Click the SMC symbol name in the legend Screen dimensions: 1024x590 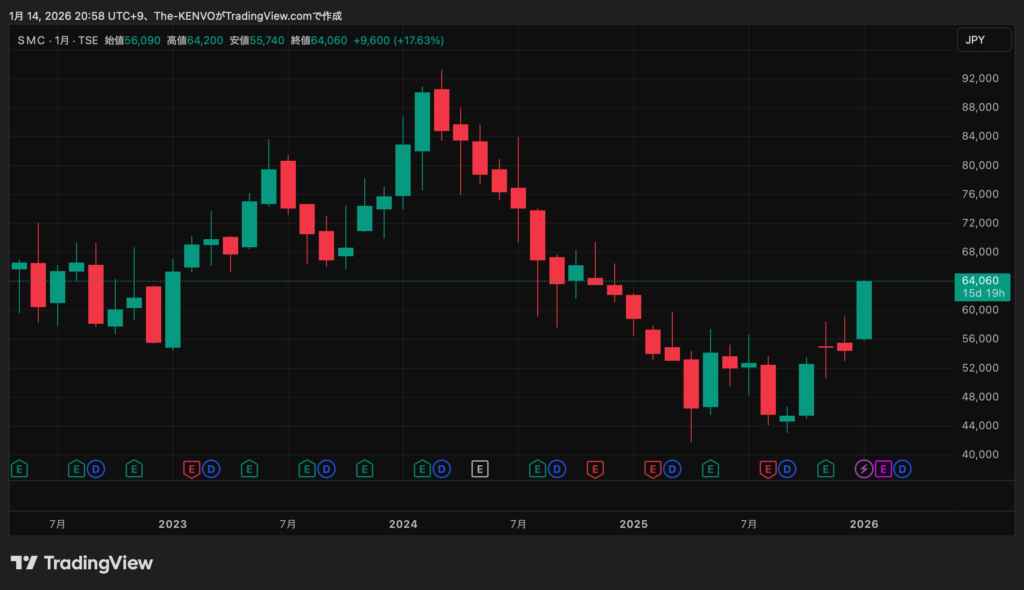[x=32, y=40]
